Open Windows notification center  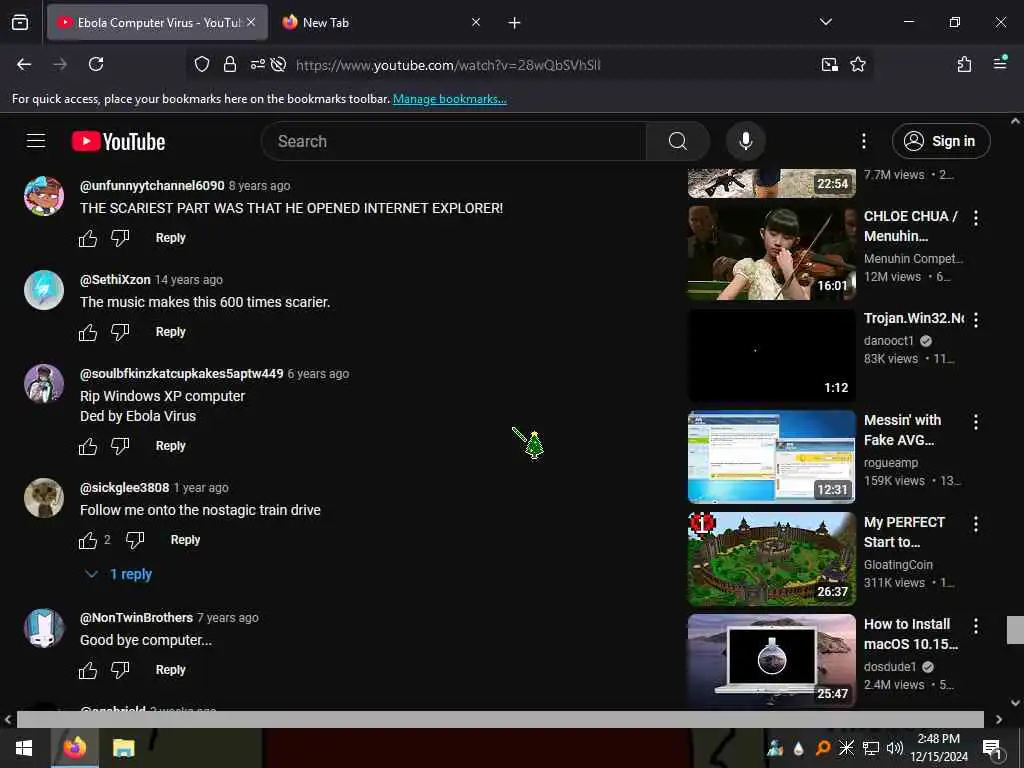[x=992, y=750]
